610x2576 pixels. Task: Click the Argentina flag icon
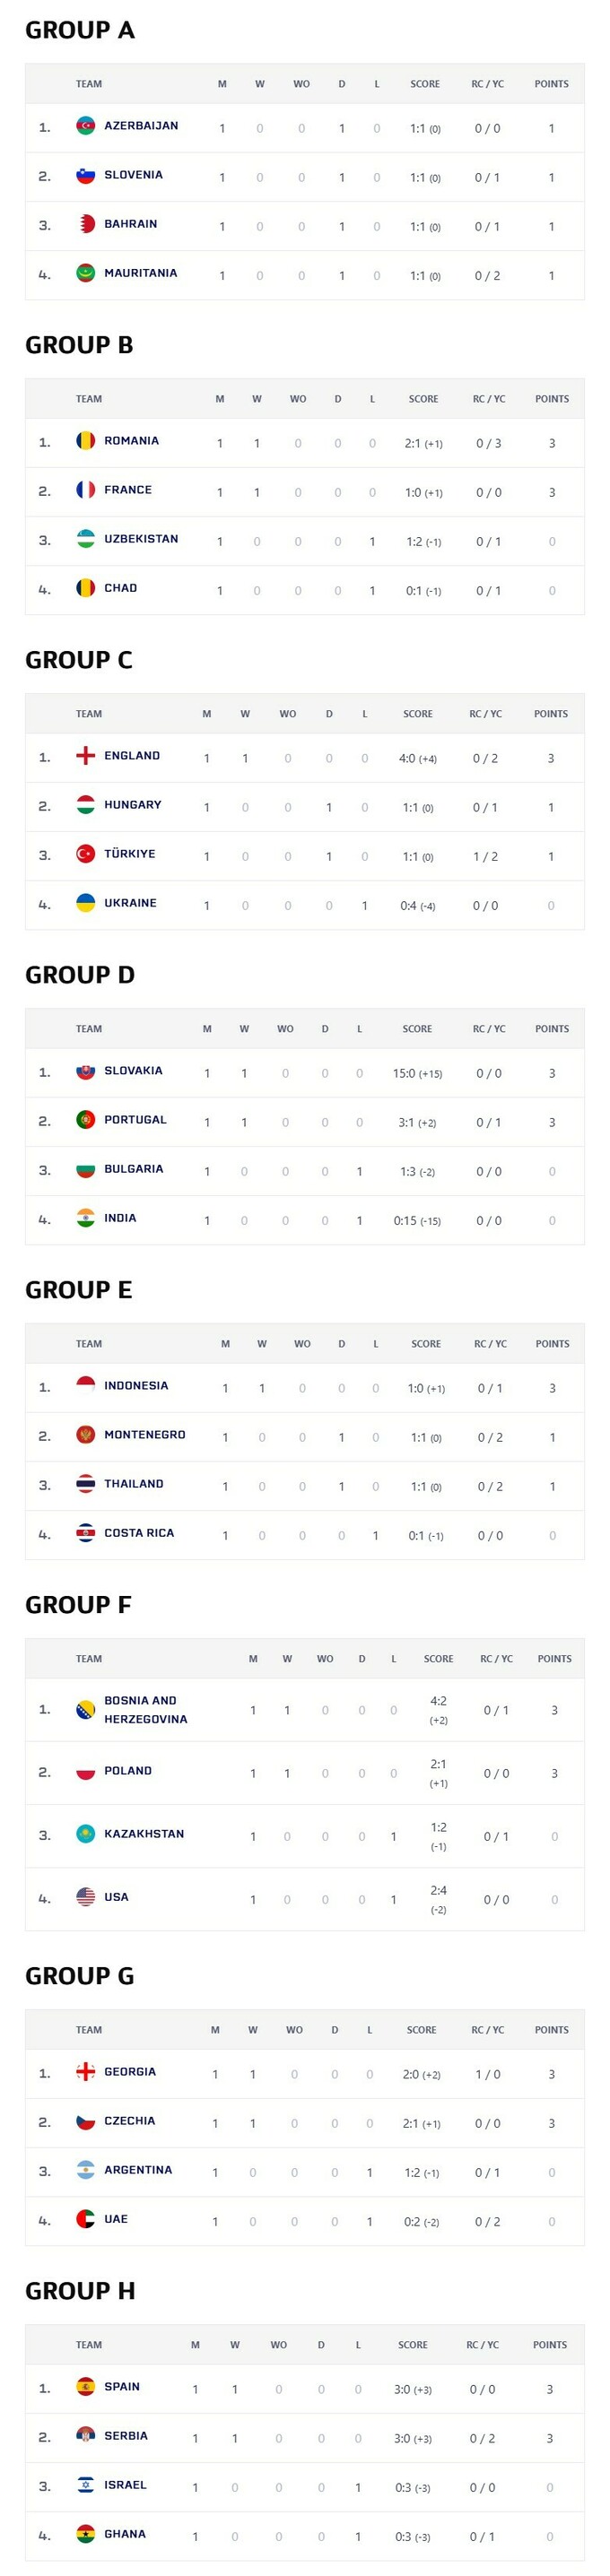pyautogui.click(x=86, y=2170)
